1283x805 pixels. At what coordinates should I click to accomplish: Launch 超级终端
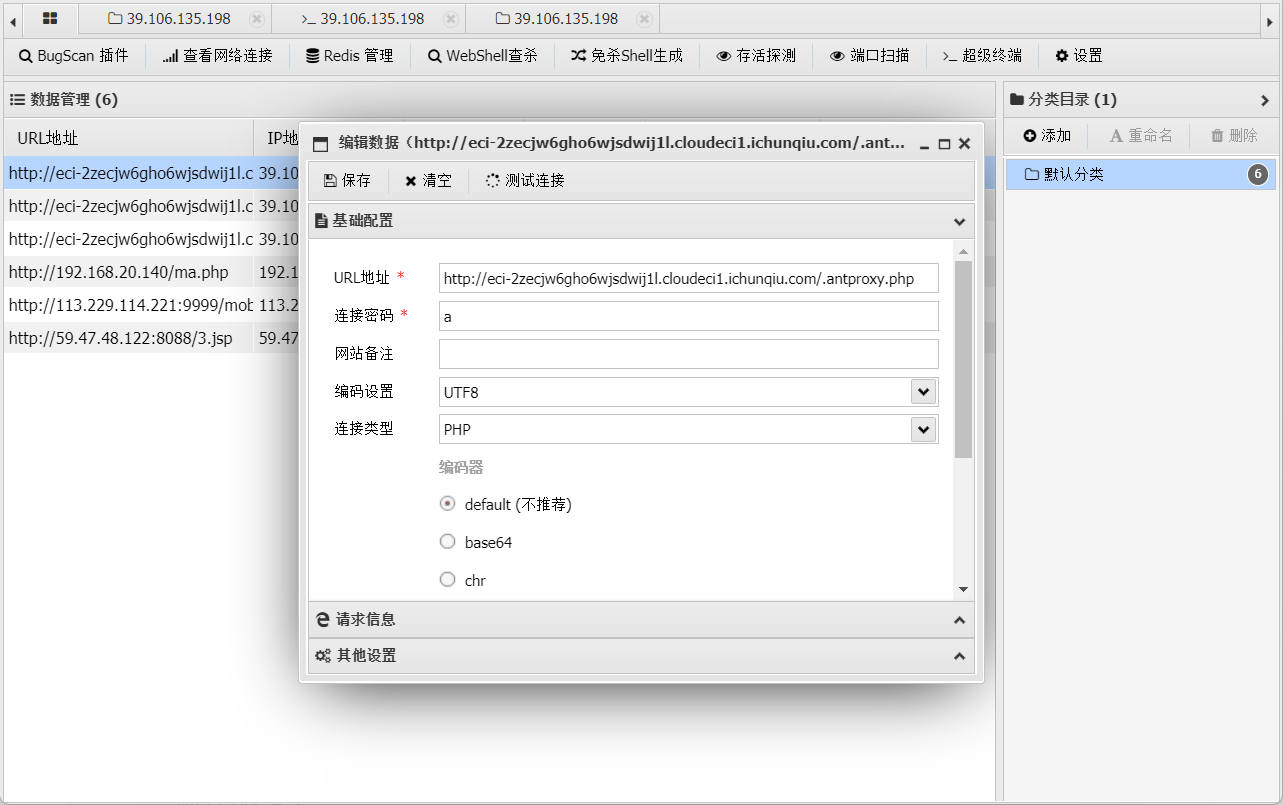point(982,56)
